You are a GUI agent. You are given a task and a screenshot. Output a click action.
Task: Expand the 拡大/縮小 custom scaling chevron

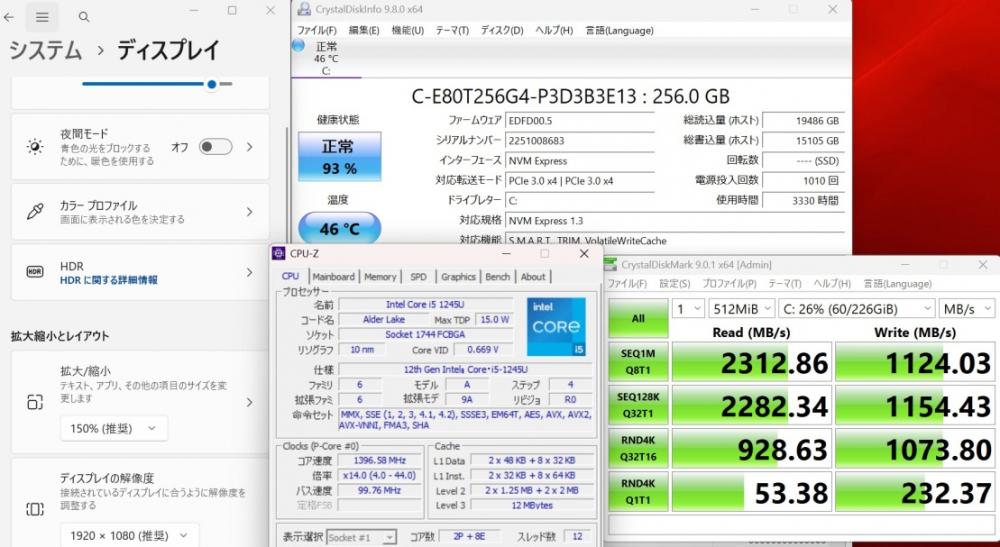[x=249, y=402]
